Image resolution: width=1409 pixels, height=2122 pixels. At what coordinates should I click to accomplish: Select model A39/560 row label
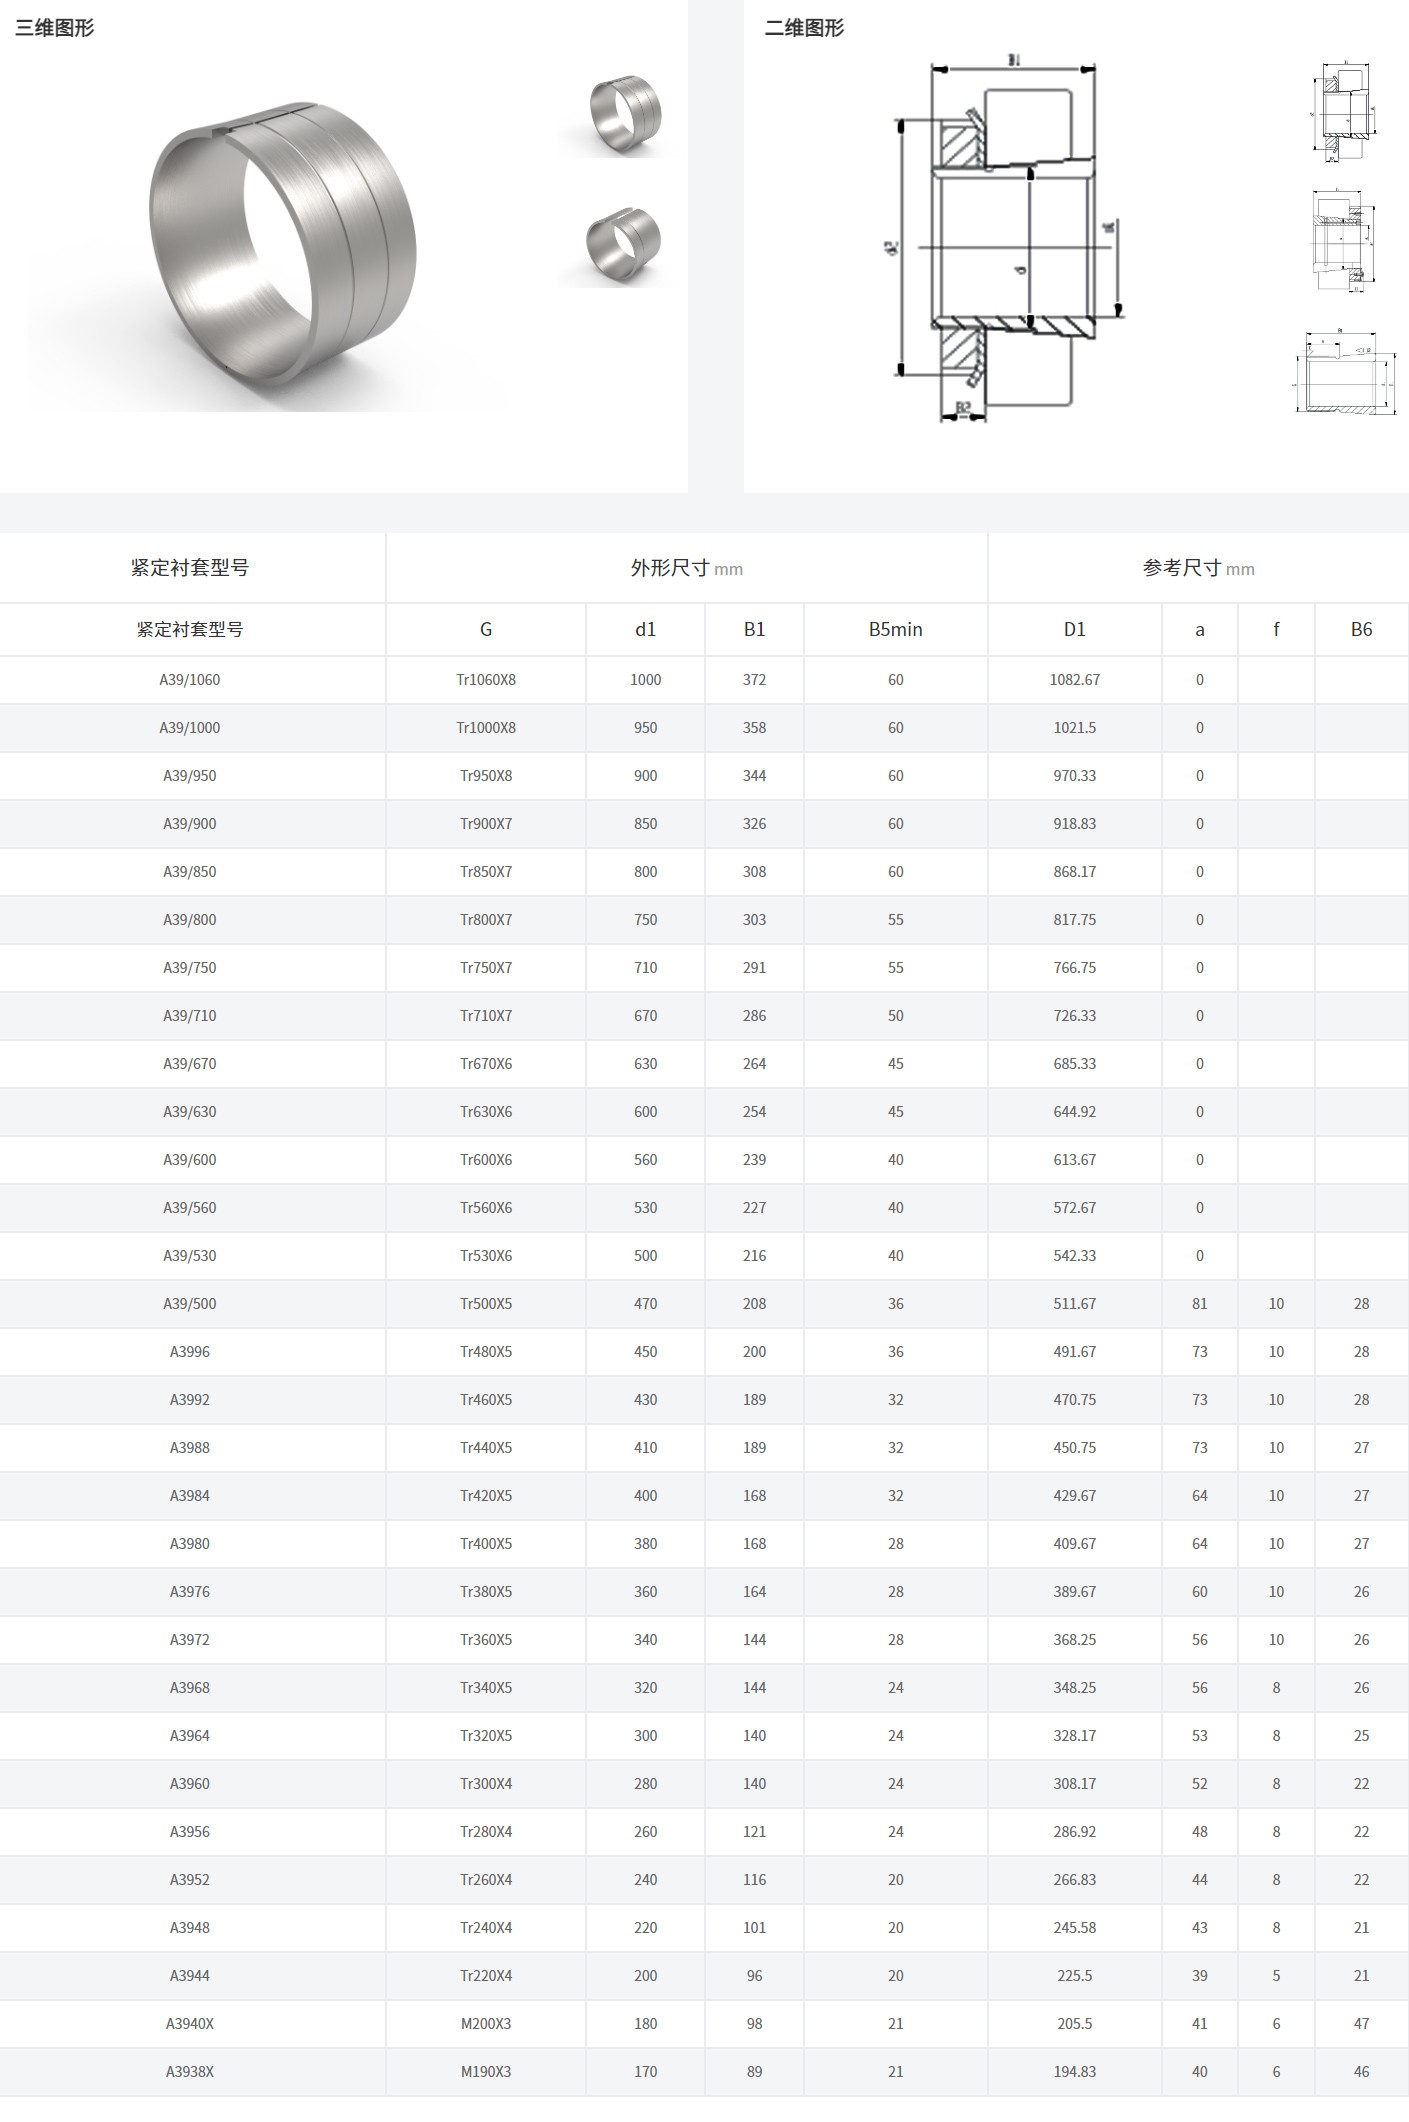coord(190,1208)
